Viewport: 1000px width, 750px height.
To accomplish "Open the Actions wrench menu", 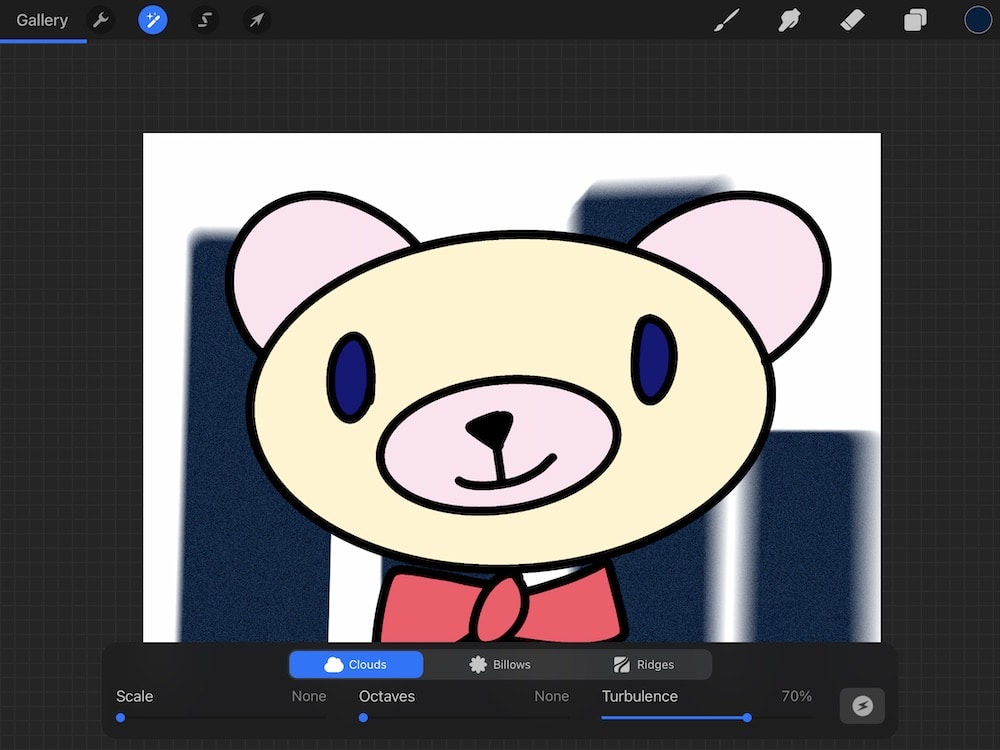I will click(101, 20).
